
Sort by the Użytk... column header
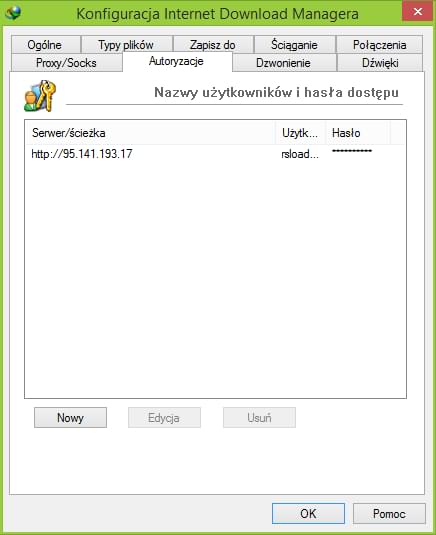coord(300,133)
